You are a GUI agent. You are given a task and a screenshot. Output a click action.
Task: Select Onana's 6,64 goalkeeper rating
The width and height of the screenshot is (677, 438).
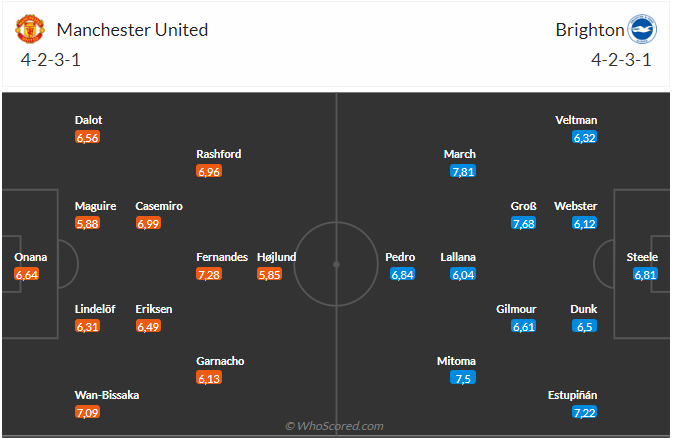coord(27,274)
